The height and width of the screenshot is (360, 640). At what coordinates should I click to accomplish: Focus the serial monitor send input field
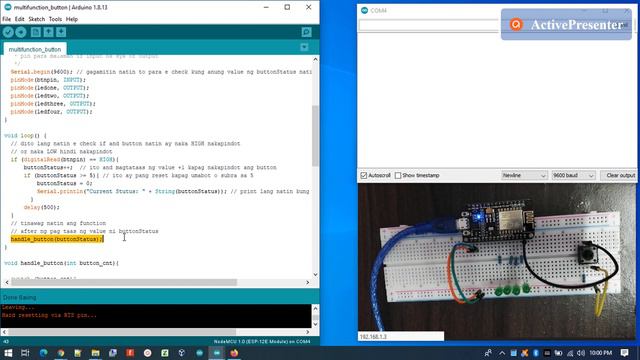(x=429, y=25)
